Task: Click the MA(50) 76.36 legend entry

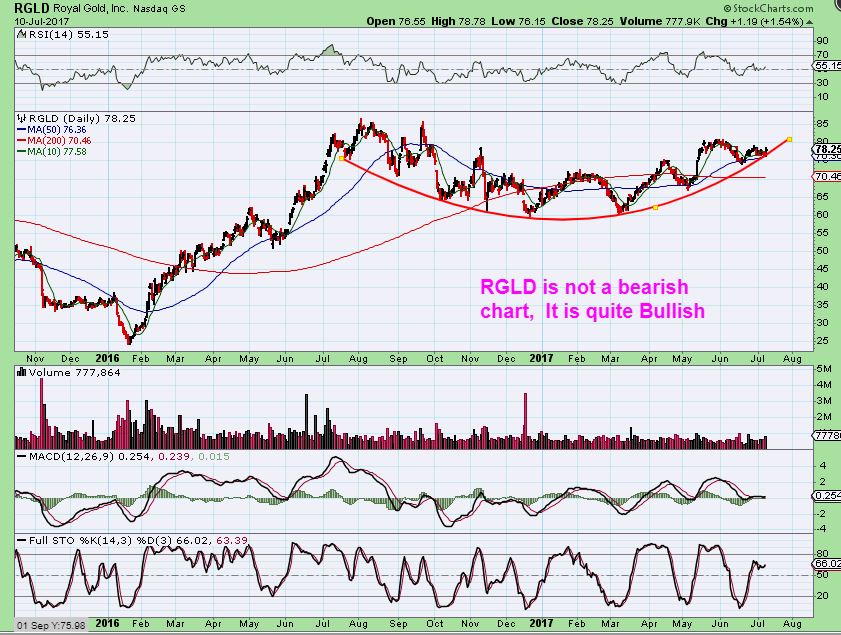Action: click(51, 130)
